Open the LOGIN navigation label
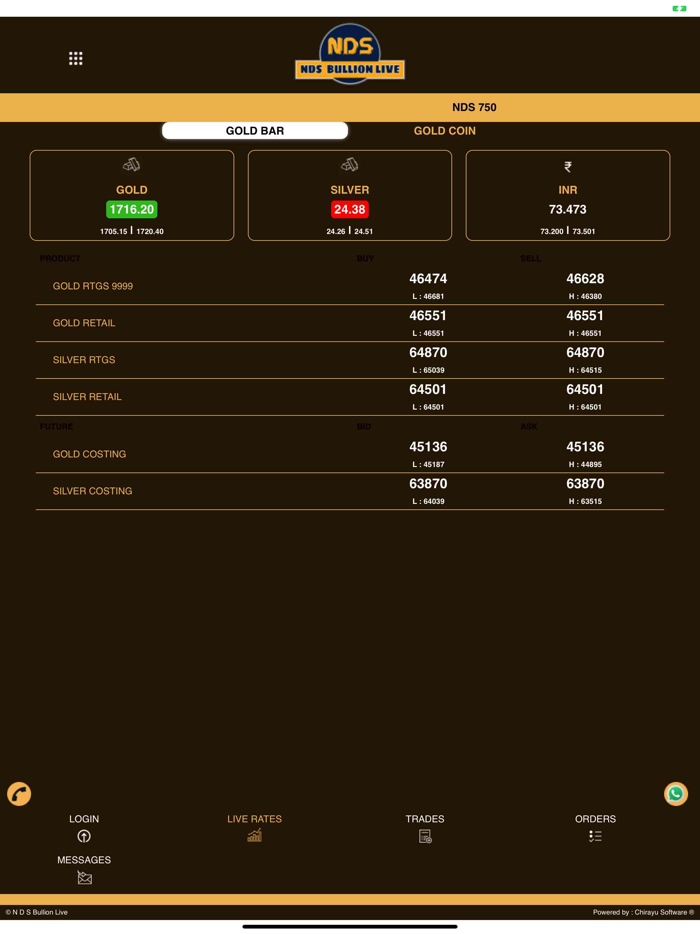The width and height of the screenshot is (700, 934). (x=84, y=819)
